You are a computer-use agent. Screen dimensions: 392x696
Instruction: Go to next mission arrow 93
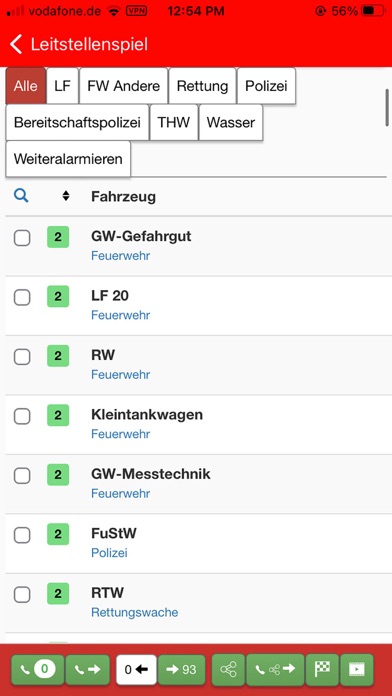pyautogui.click(x=181, y=669)
